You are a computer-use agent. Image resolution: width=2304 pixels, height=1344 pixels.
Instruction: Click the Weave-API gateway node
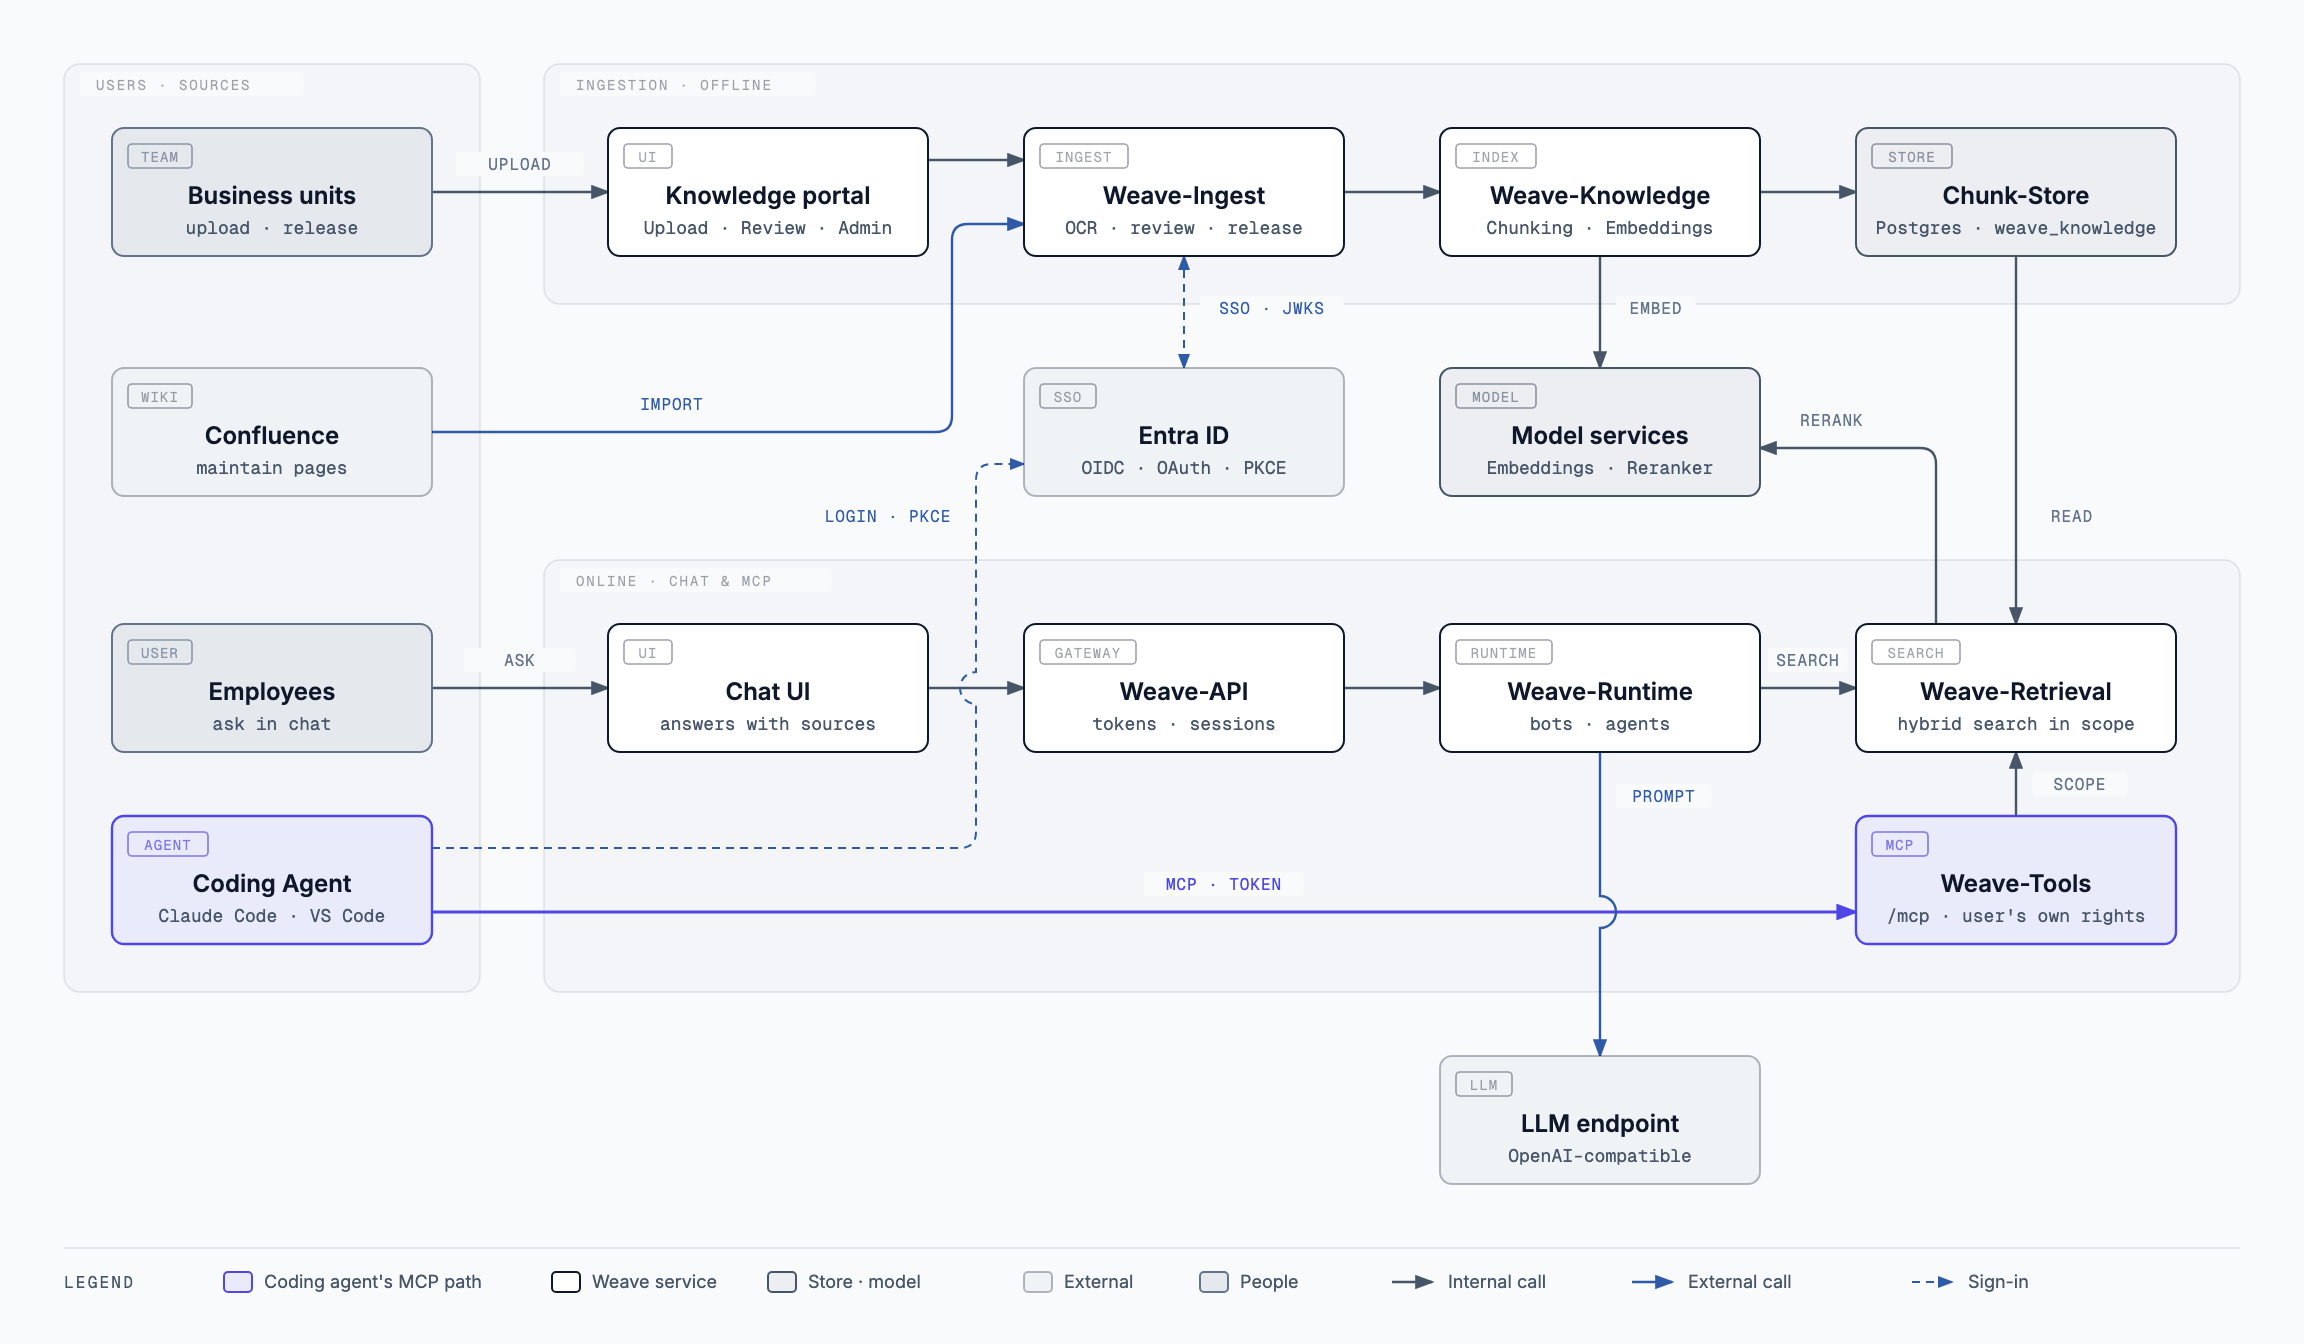pos(1184,688)
